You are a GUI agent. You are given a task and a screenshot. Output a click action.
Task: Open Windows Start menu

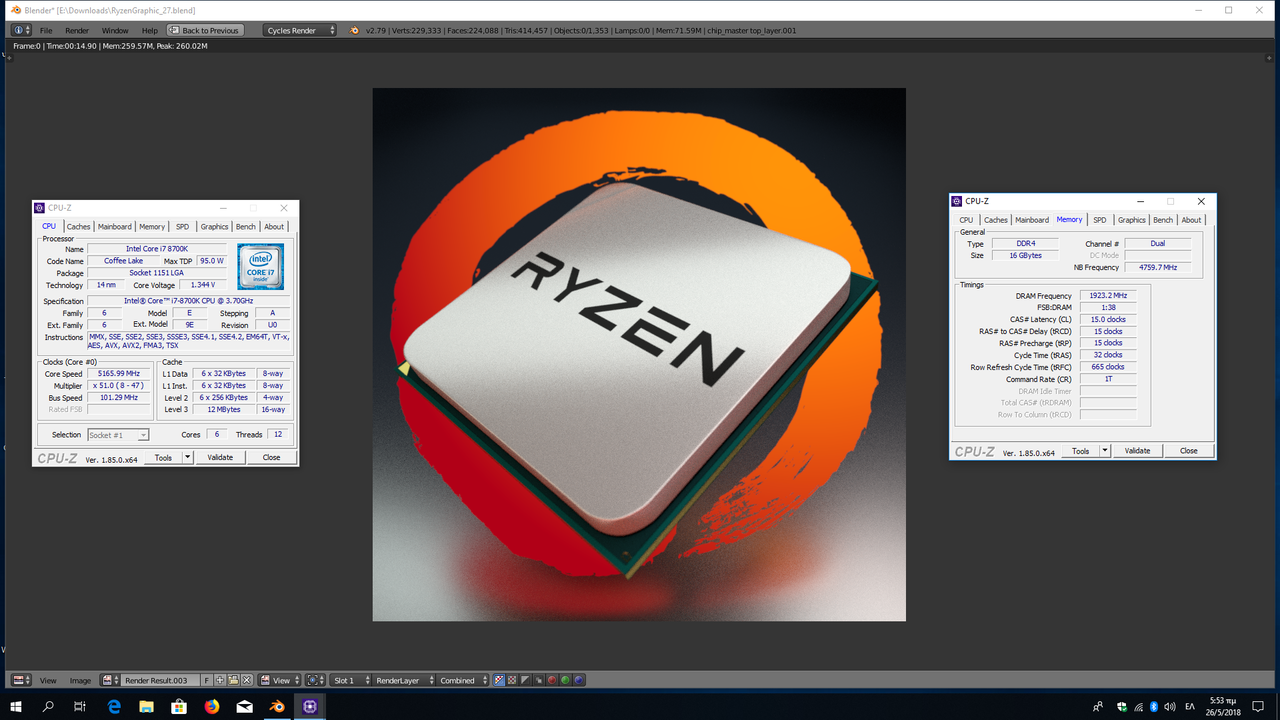click(x=16, y=706)
